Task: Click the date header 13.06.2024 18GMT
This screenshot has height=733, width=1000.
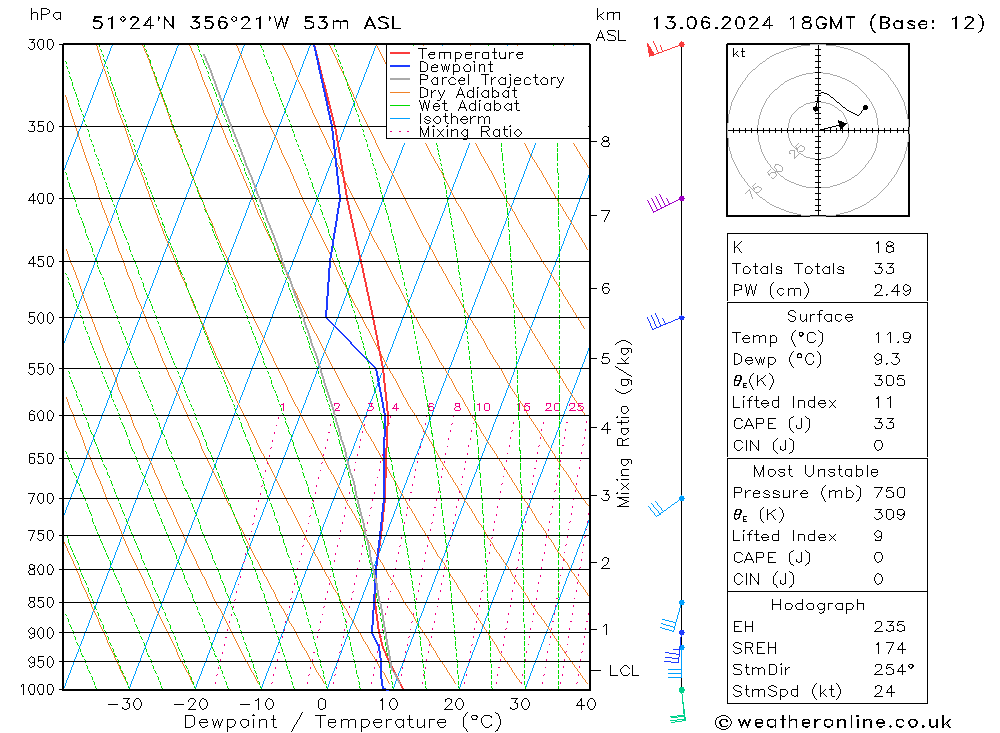Action: tap(754, 24)
